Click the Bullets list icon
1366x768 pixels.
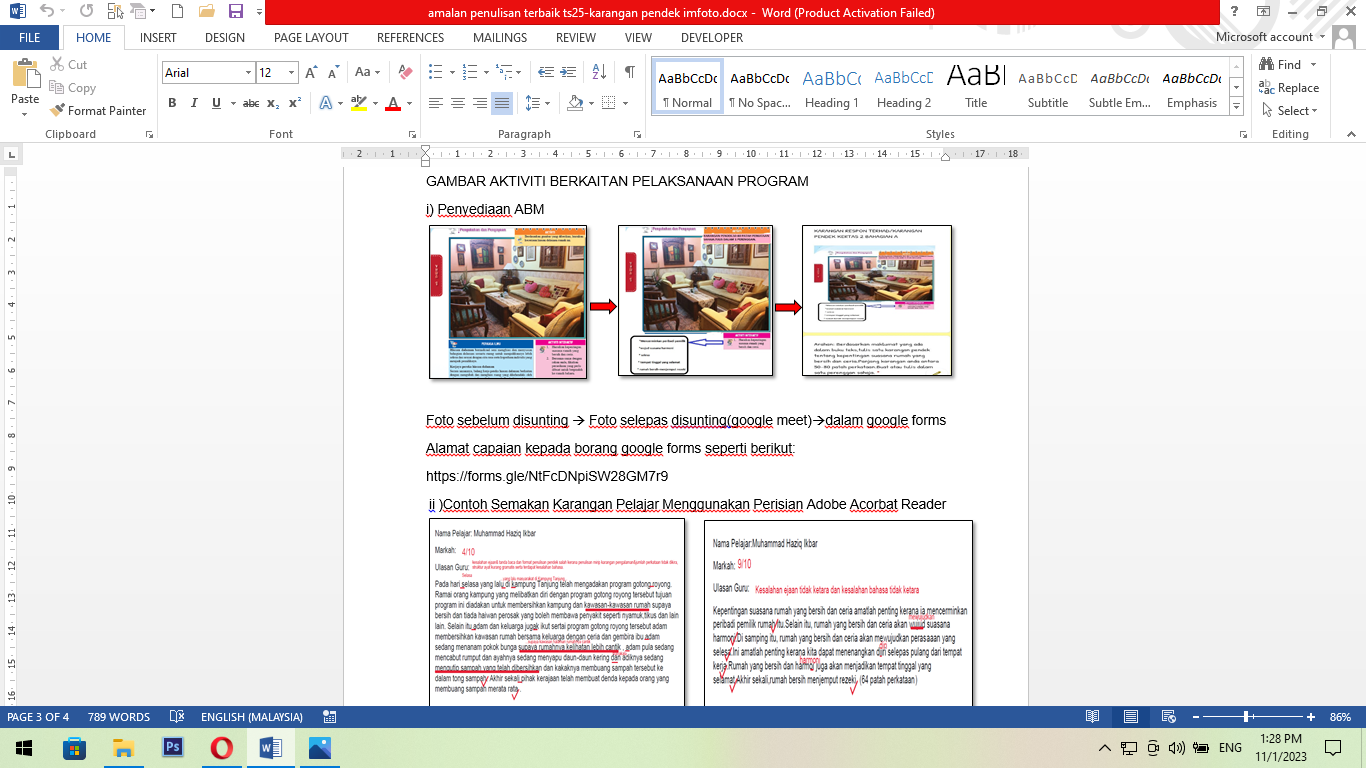pyautogui.click(x=436, y=72)
